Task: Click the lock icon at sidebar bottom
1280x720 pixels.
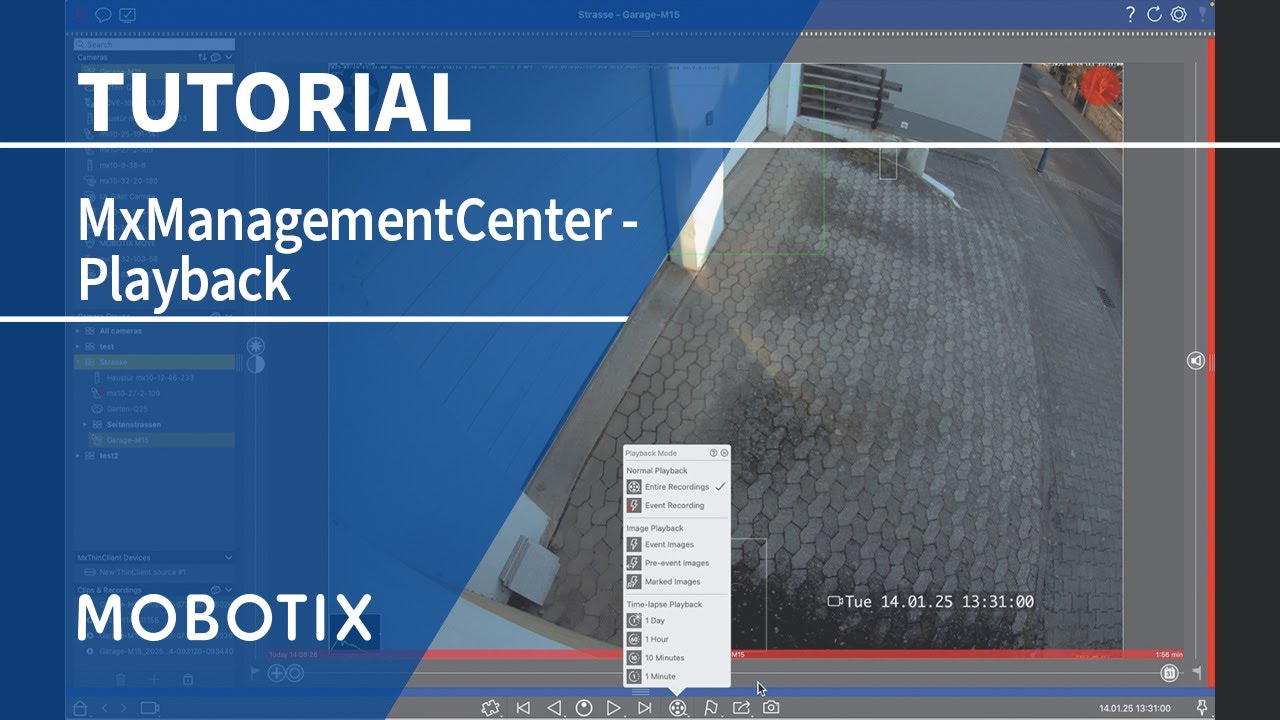Action: 187,679
